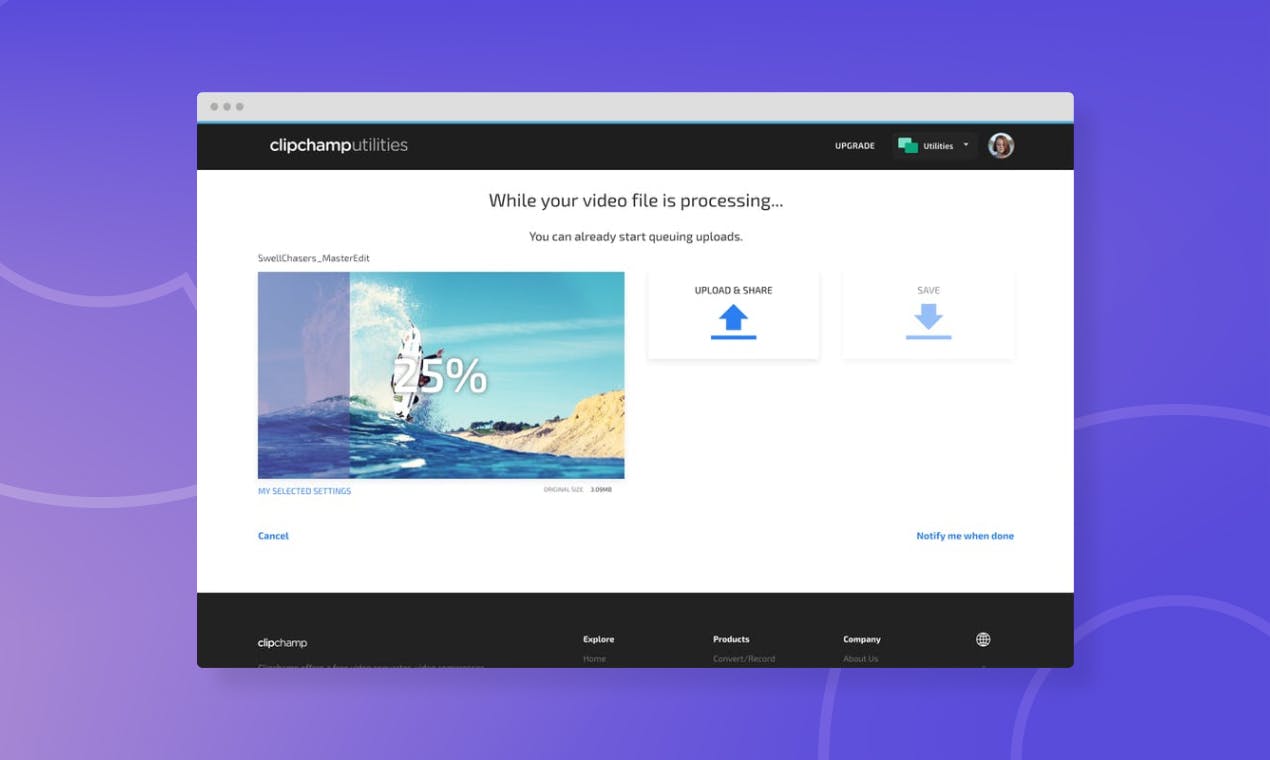Expand the Utilities dropdown arrow
This screenshot has height=760, width=1270.
point(966,145)
